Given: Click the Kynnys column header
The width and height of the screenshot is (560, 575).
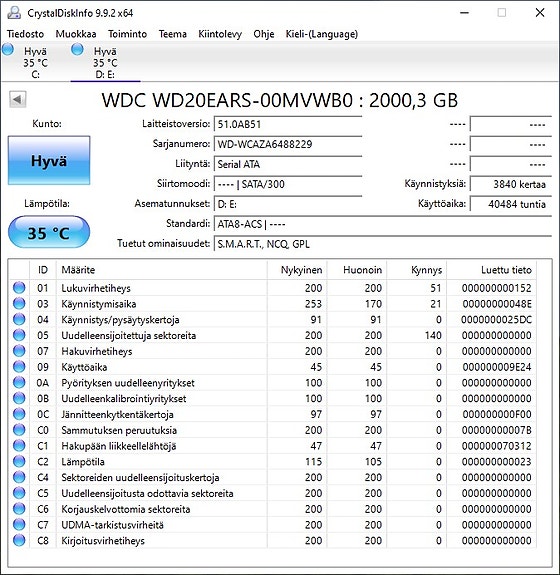Looking at the screenshot, I should (417, 270).
